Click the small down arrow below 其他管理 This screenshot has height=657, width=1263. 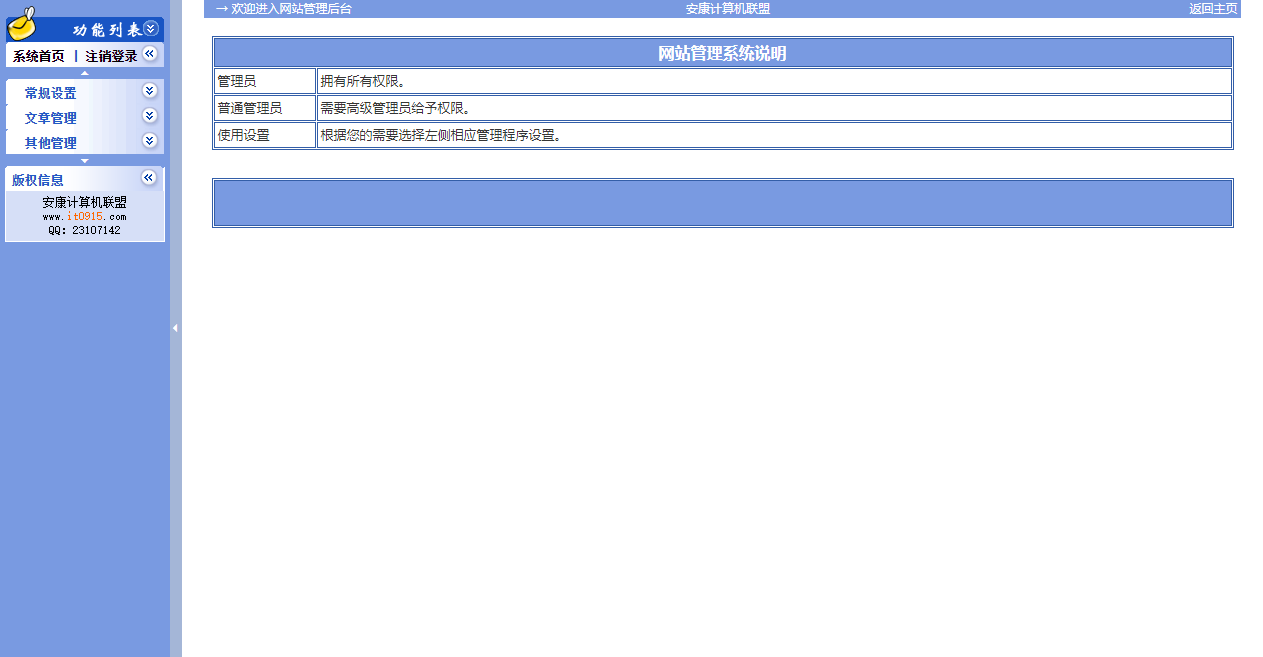pyautogui.click(x=84, y=160)
